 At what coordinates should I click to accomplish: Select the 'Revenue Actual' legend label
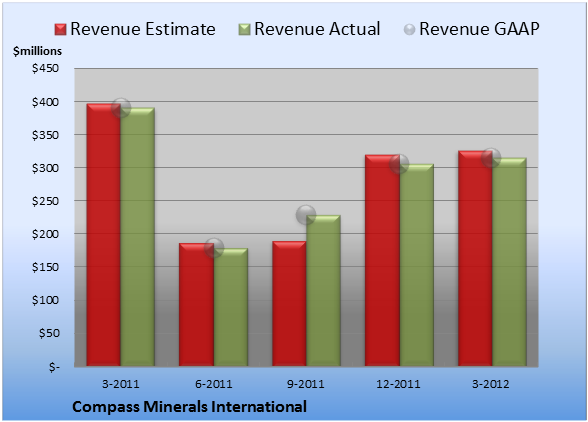[x=317, y=29]
